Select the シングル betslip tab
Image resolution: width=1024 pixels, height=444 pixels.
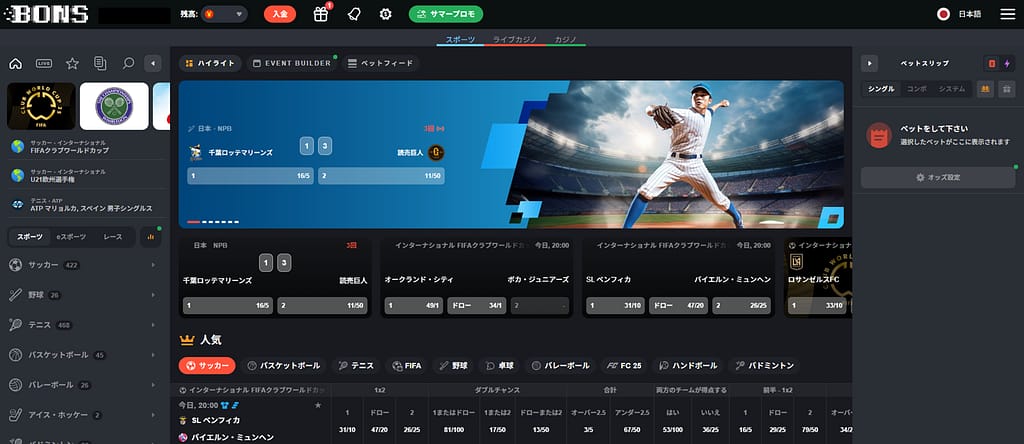point(881,89)
